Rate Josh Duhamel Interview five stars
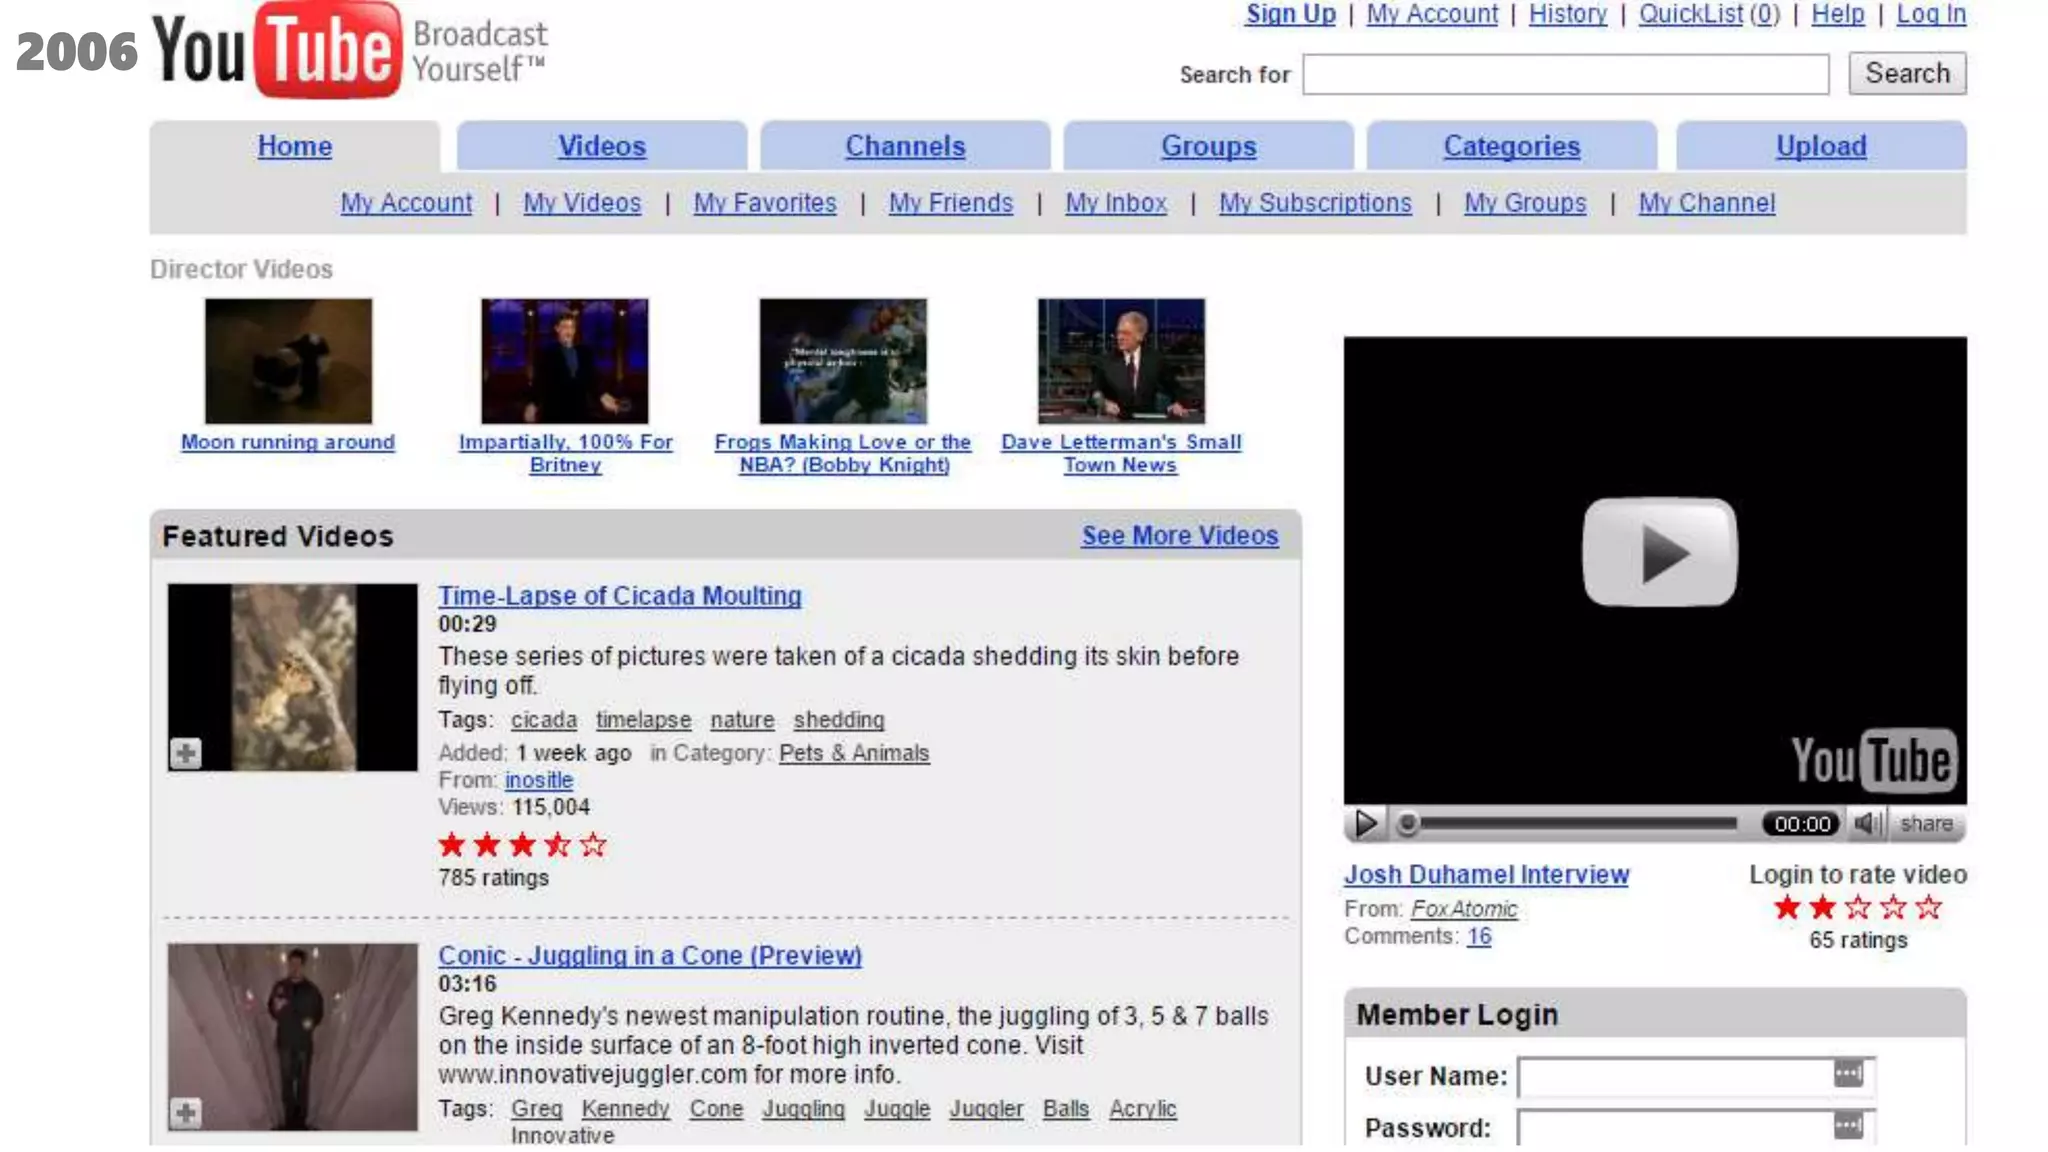The width and height of the screenshot is (2048, 1152). pyautogui.click(x=1929, y=908)
